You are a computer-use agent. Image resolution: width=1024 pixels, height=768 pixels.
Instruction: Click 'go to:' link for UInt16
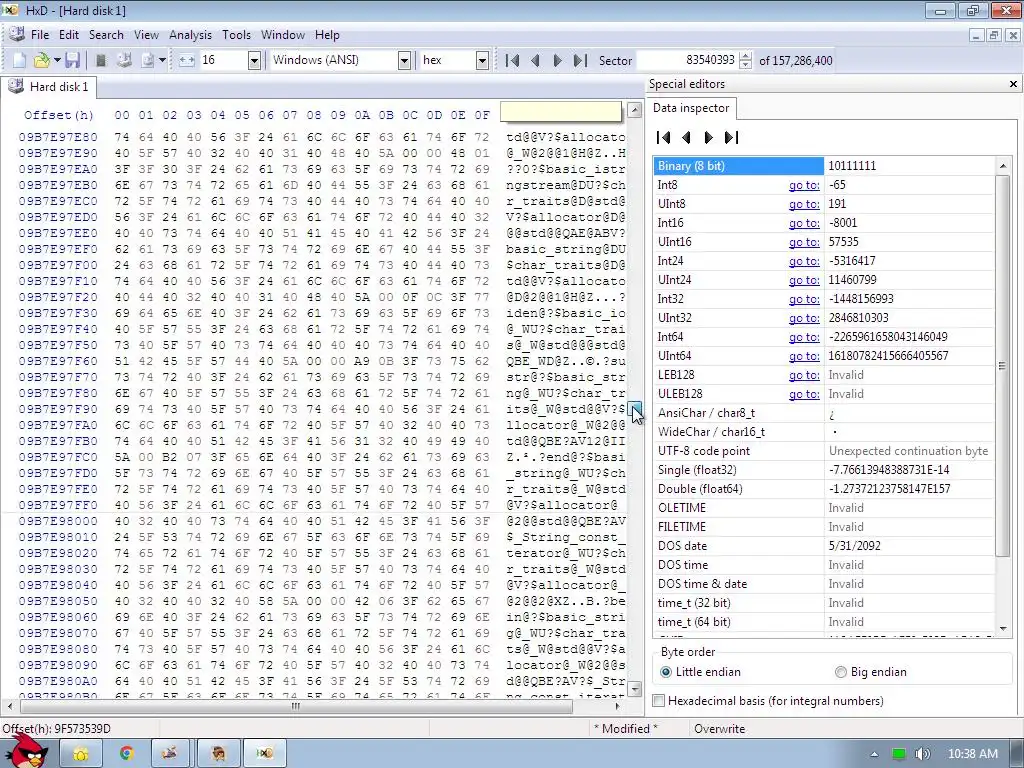click(804, 242)
